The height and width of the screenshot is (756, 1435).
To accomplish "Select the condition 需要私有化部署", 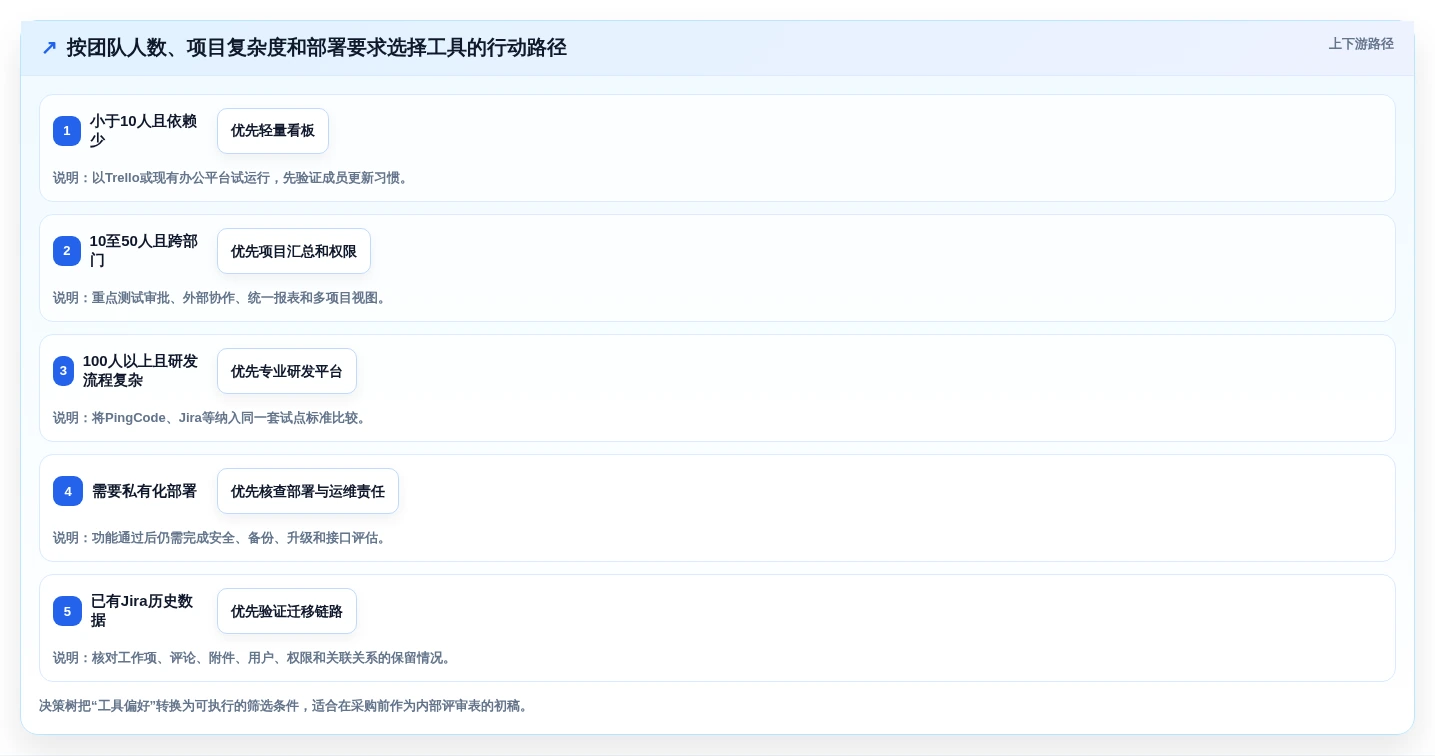I will (x=144, y=491).
